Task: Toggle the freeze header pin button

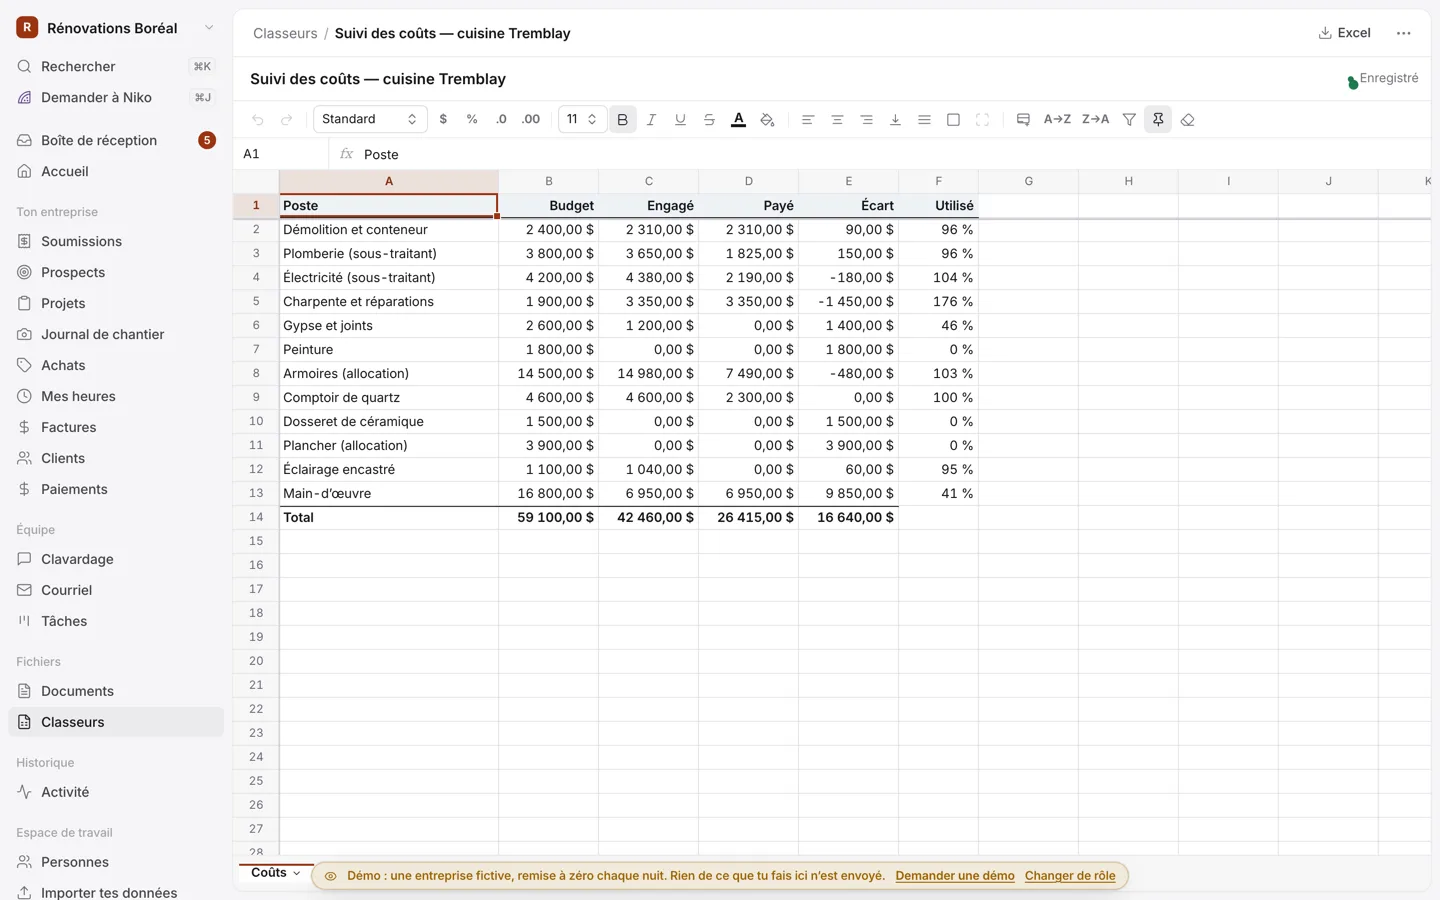Action: 1158,120
